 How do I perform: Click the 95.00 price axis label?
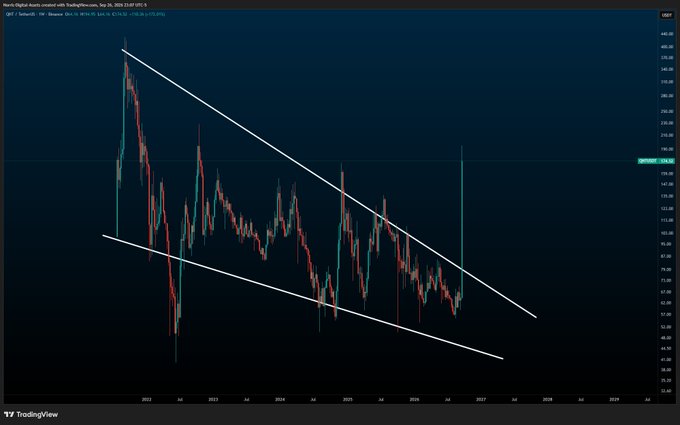[x=667, y=244]
